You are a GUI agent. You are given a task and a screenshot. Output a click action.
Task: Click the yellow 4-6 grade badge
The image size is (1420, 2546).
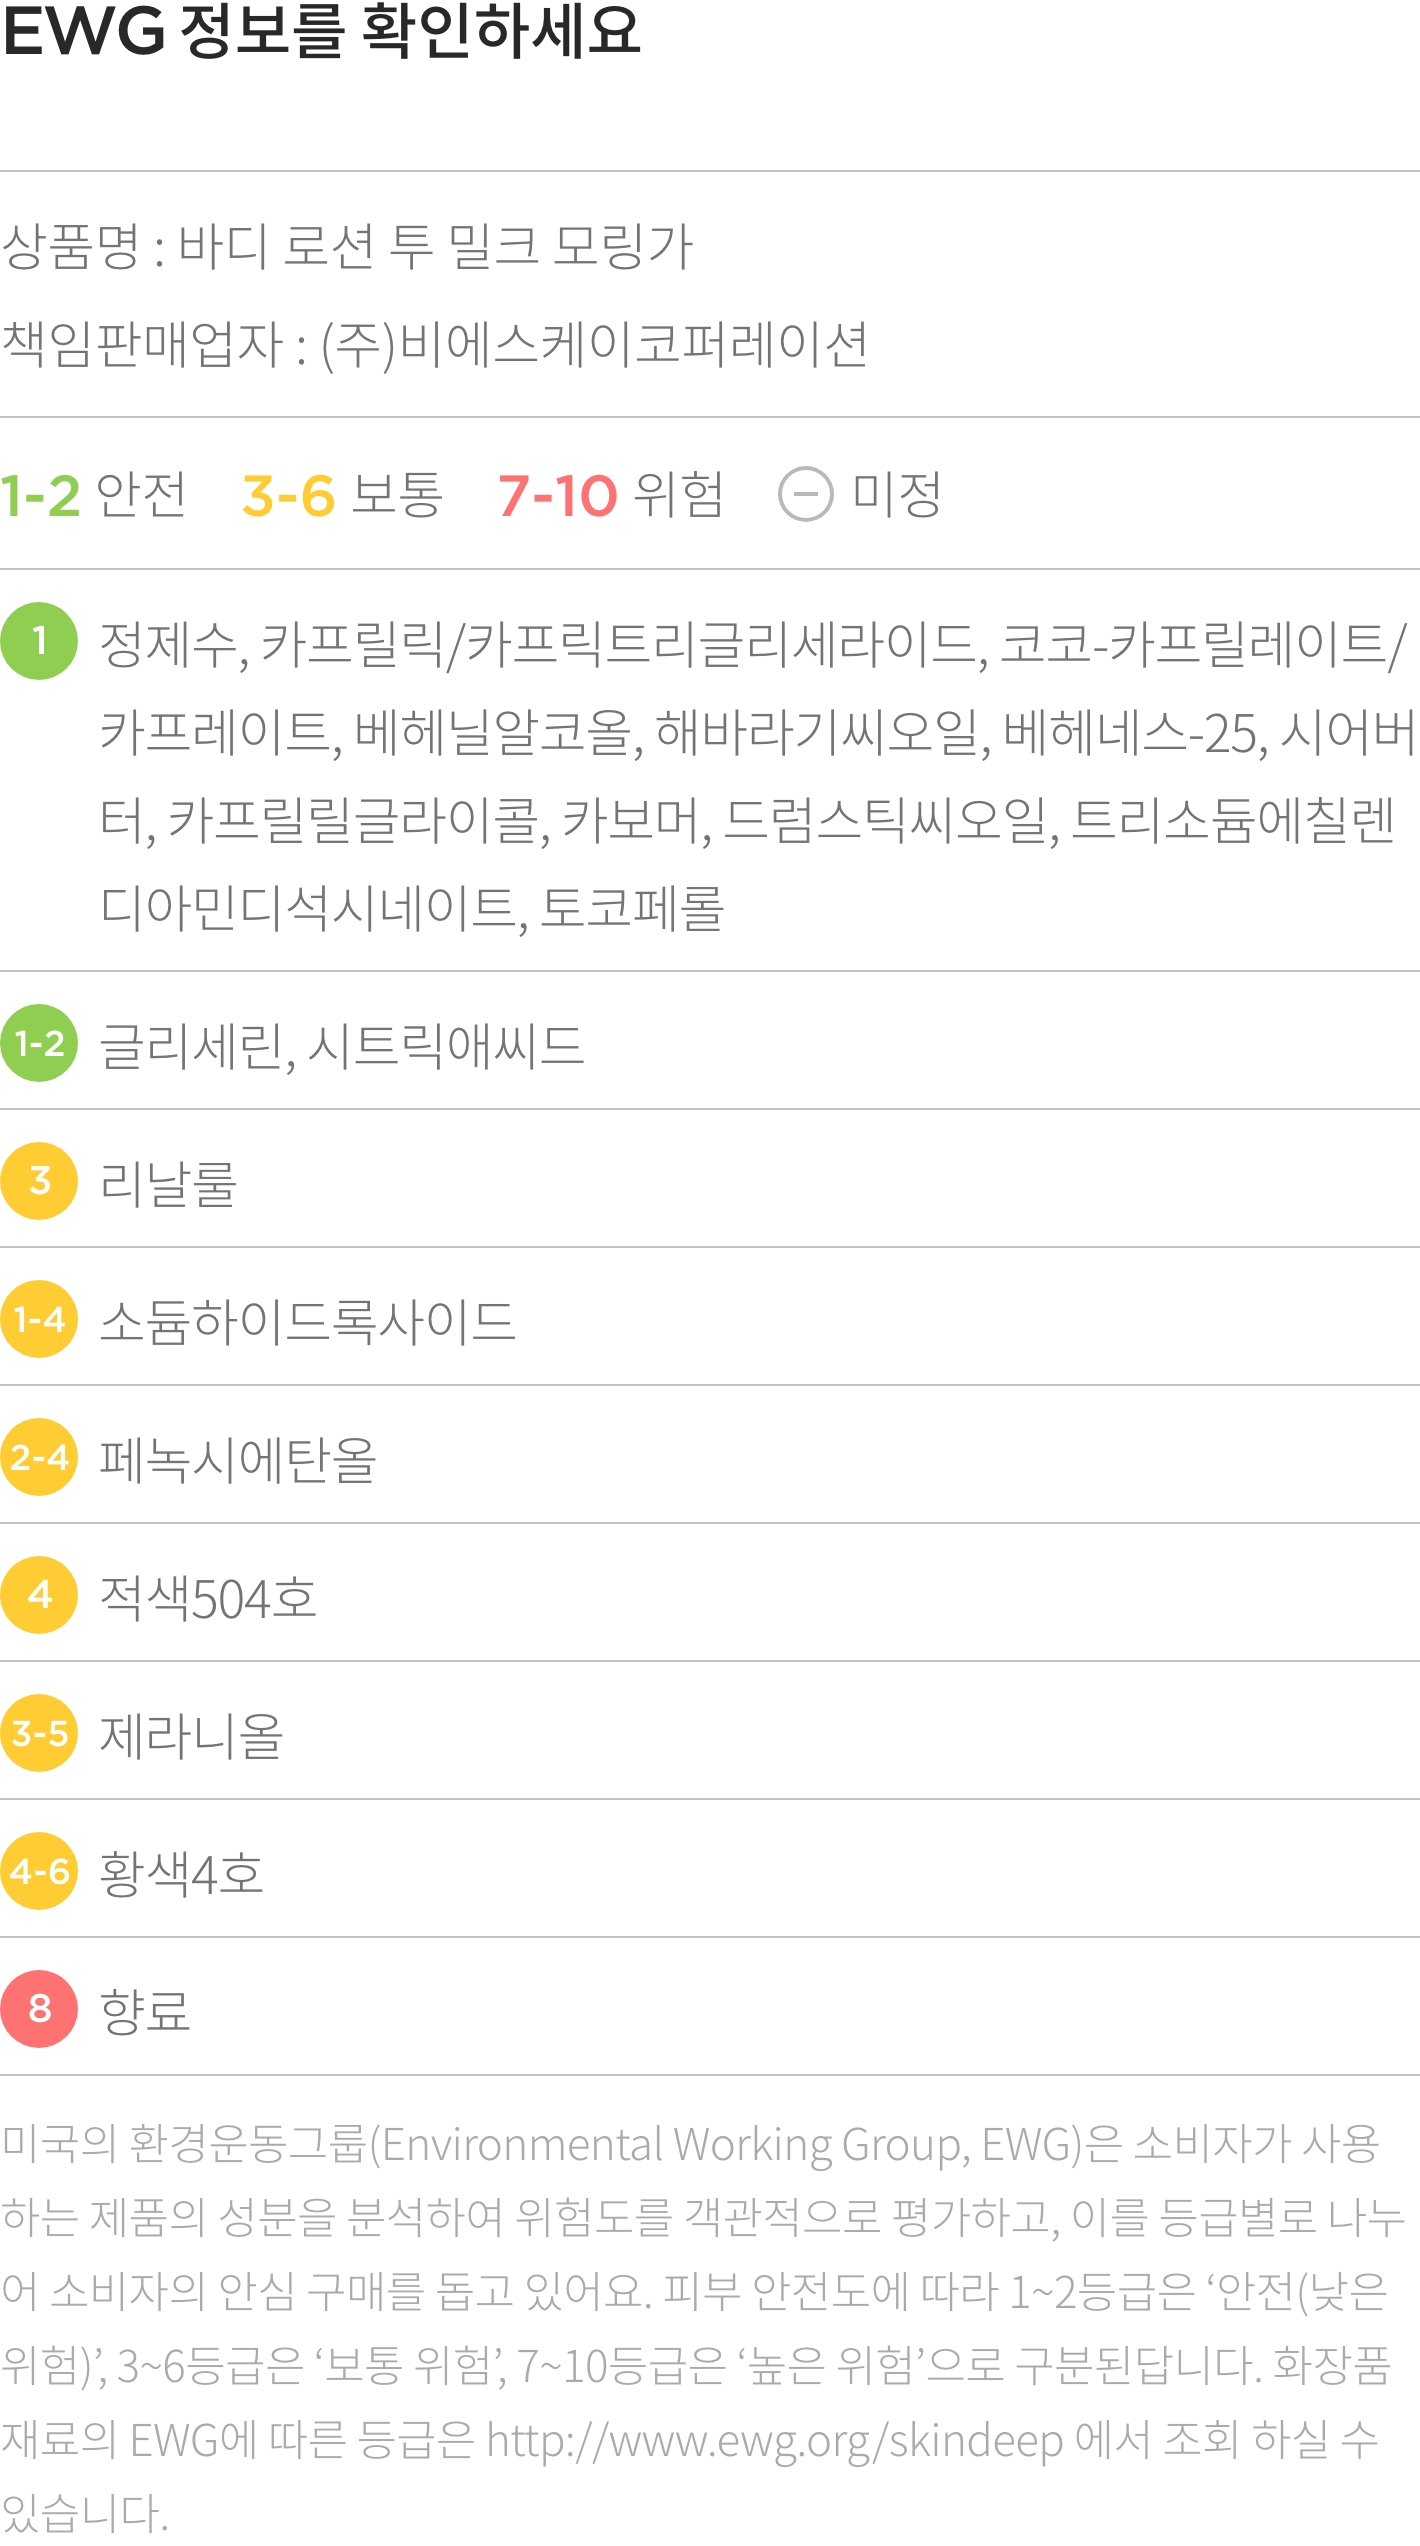point(39,1871)
